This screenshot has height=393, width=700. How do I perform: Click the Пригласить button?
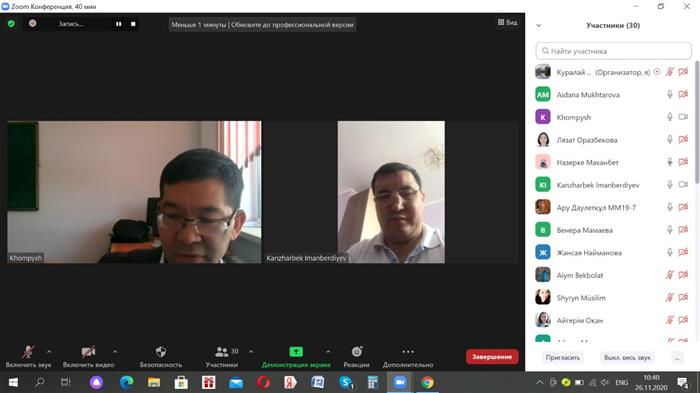pos(562,358)
